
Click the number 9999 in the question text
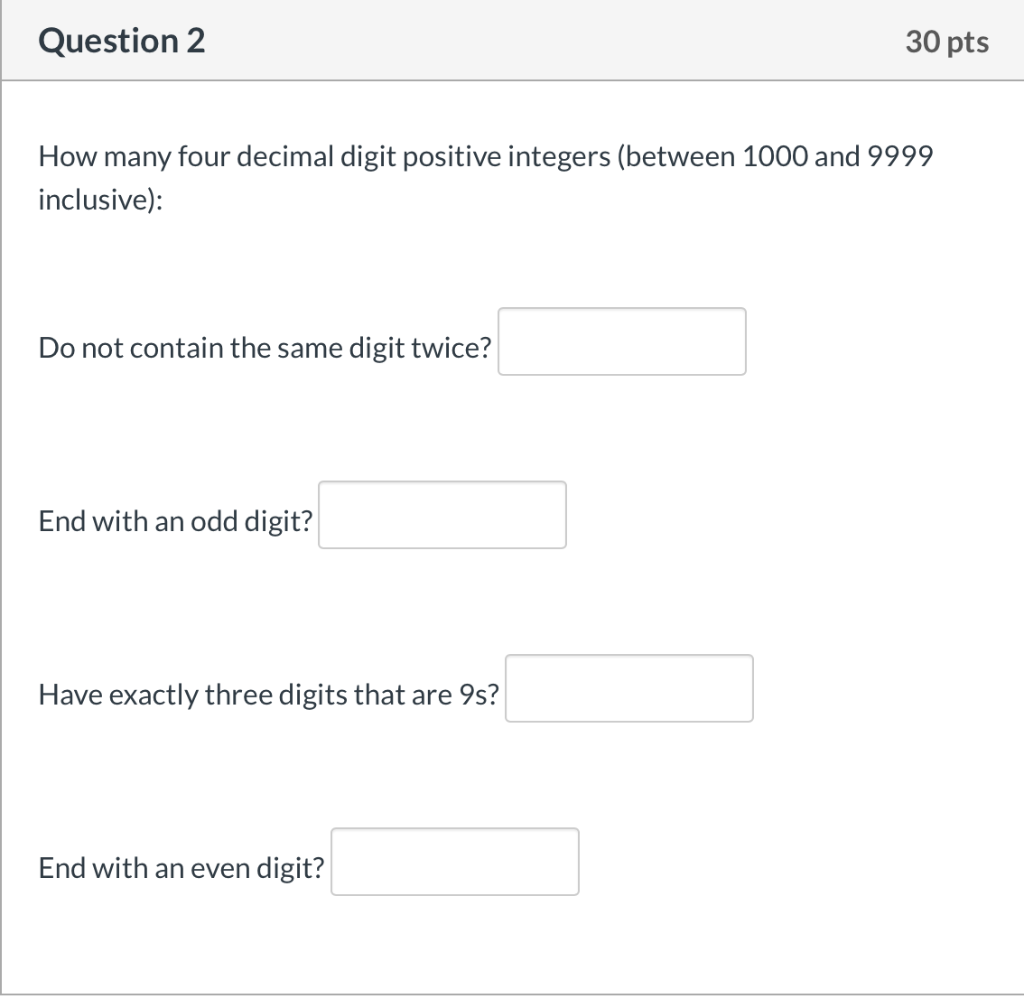tap(901, 156)
